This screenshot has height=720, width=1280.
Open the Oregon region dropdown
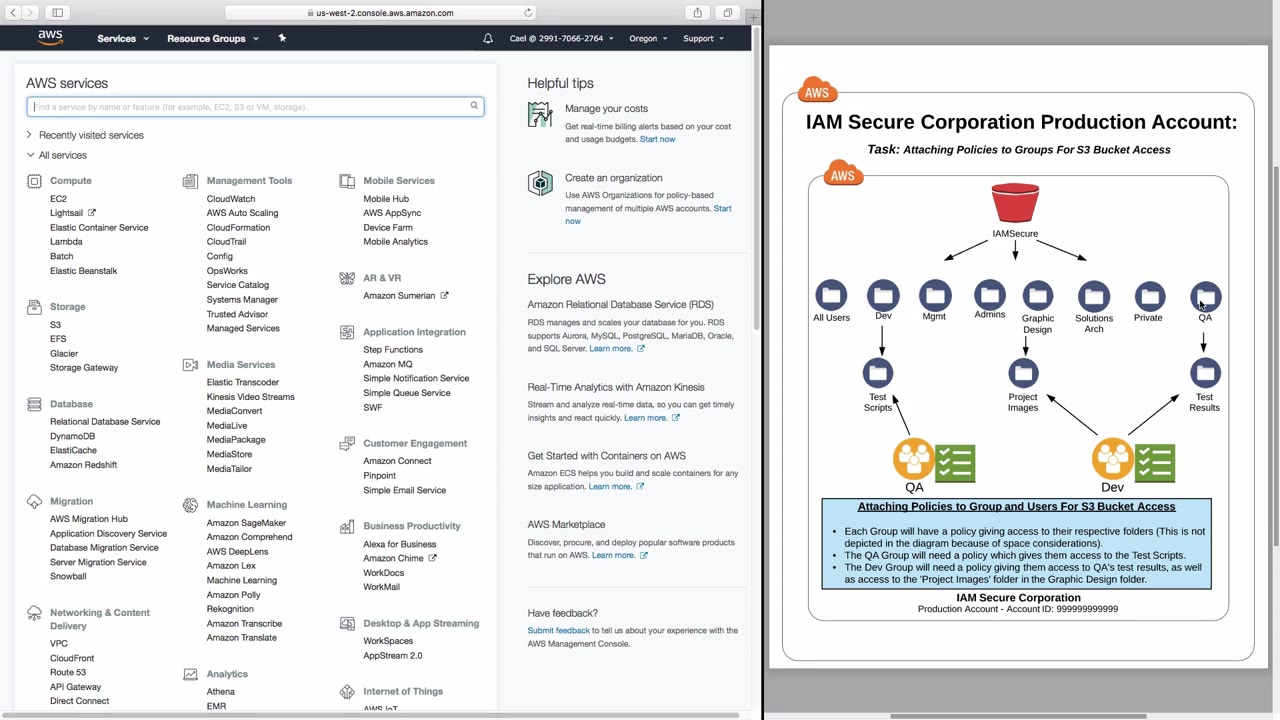point(648,38)
